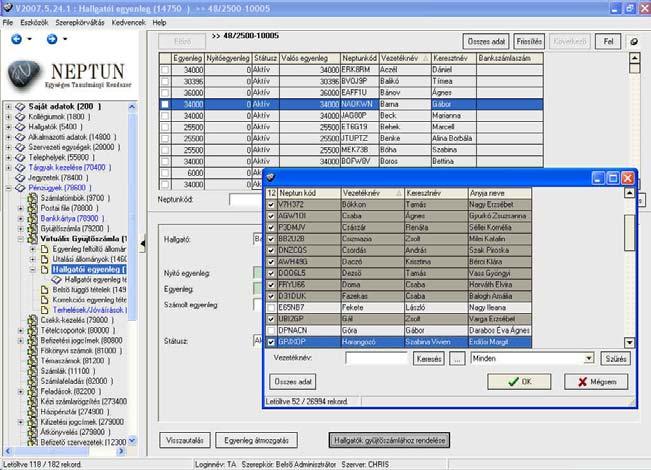
Task: Click the left panel collapse arrow
Action: tap(143, 244)
